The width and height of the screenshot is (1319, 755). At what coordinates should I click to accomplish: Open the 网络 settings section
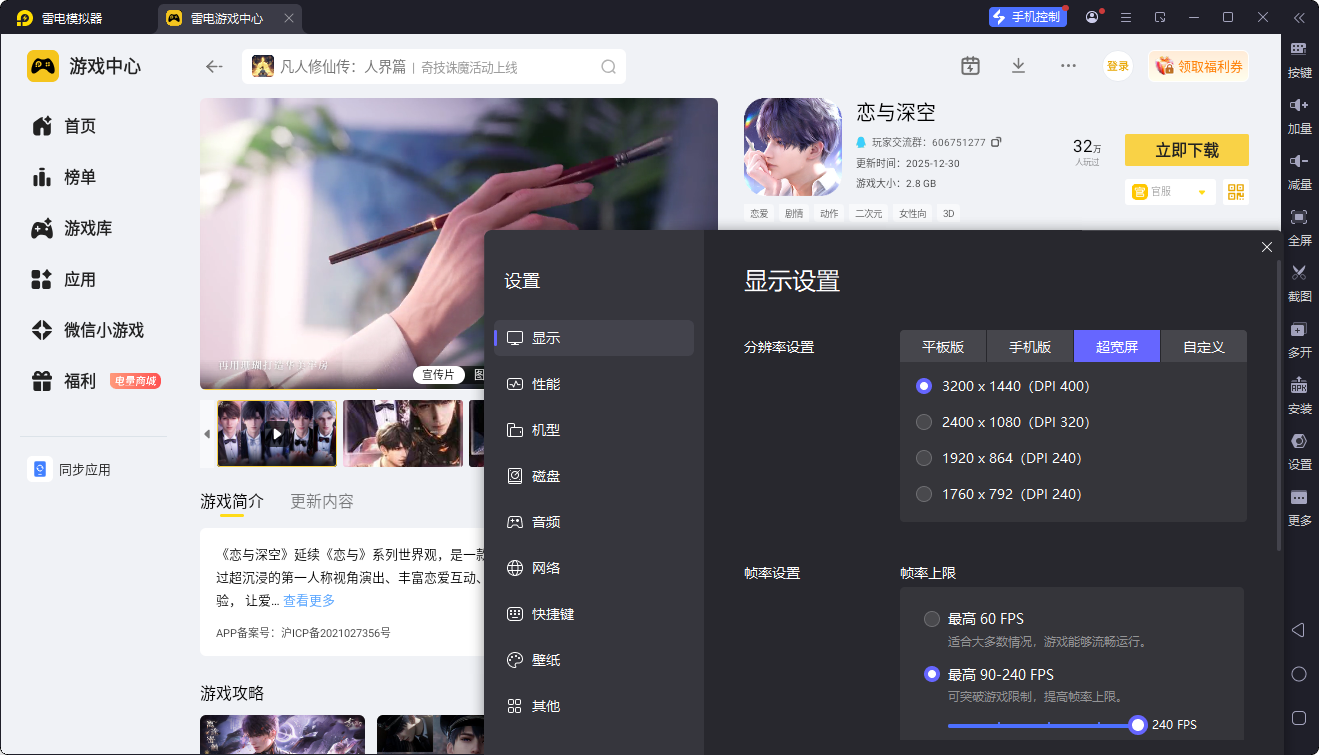point(594,568)
